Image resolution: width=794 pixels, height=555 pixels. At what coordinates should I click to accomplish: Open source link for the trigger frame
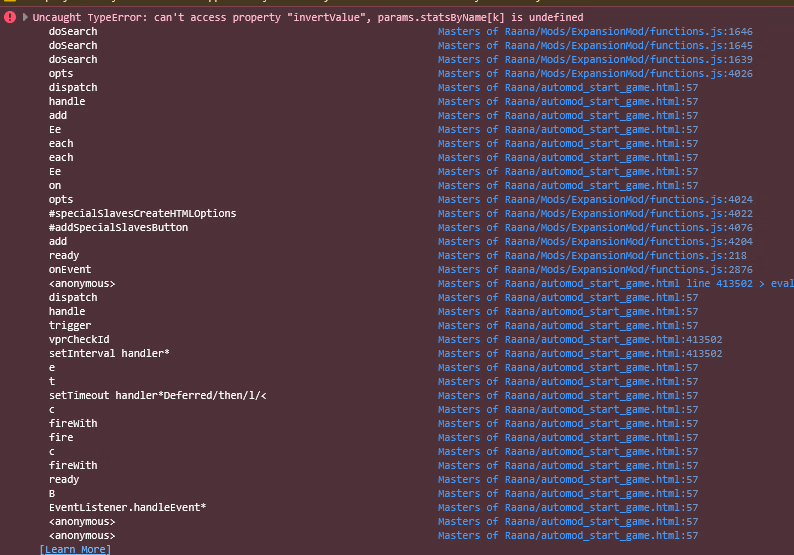568,326
